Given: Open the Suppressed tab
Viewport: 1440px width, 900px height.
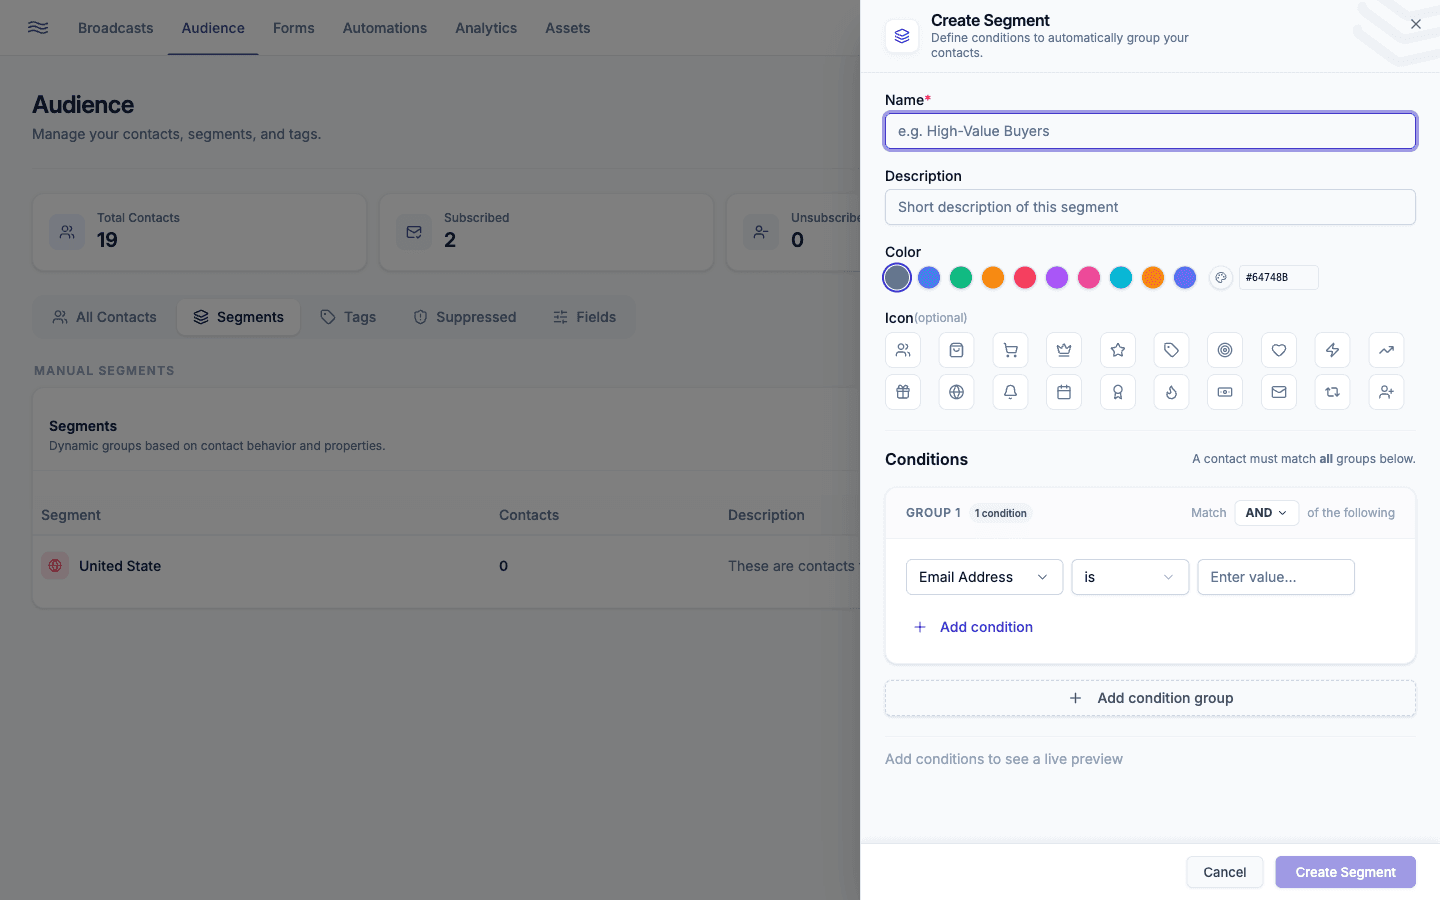Looking at the screenshot, I should 465,317.
